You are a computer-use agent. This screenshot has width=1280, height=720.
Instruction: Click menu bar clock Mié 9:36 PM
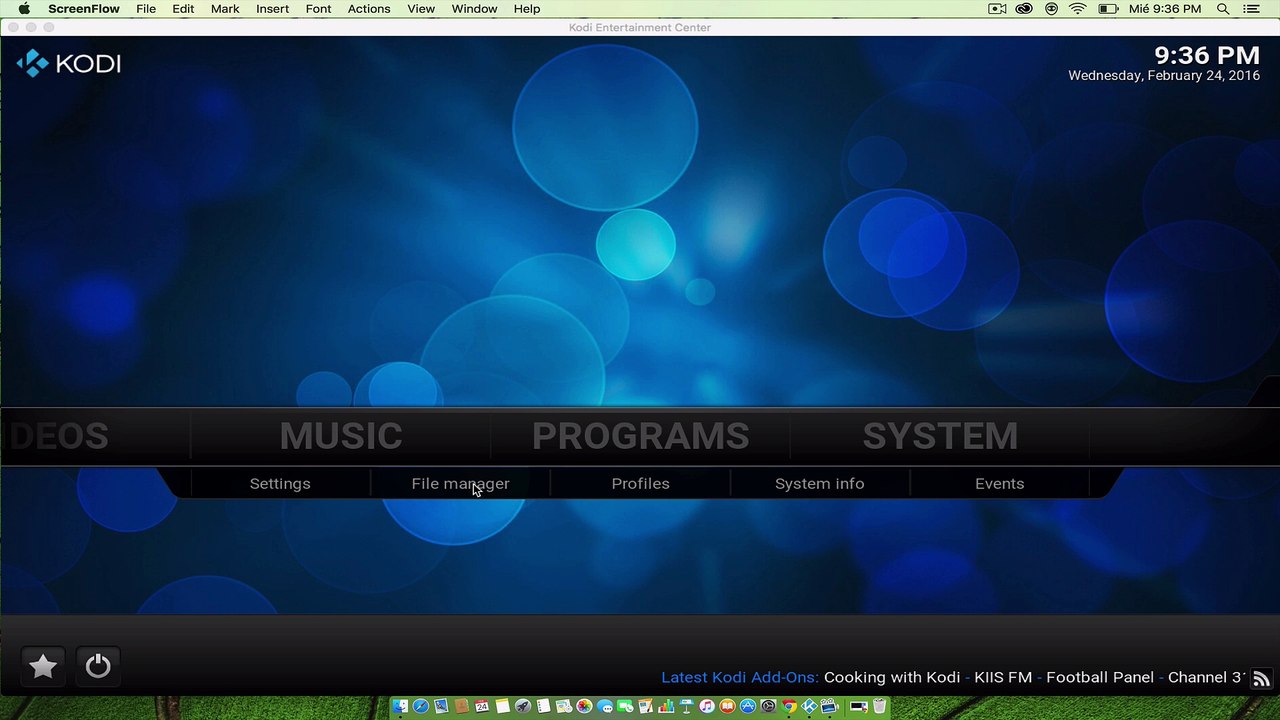(1165, 9)
